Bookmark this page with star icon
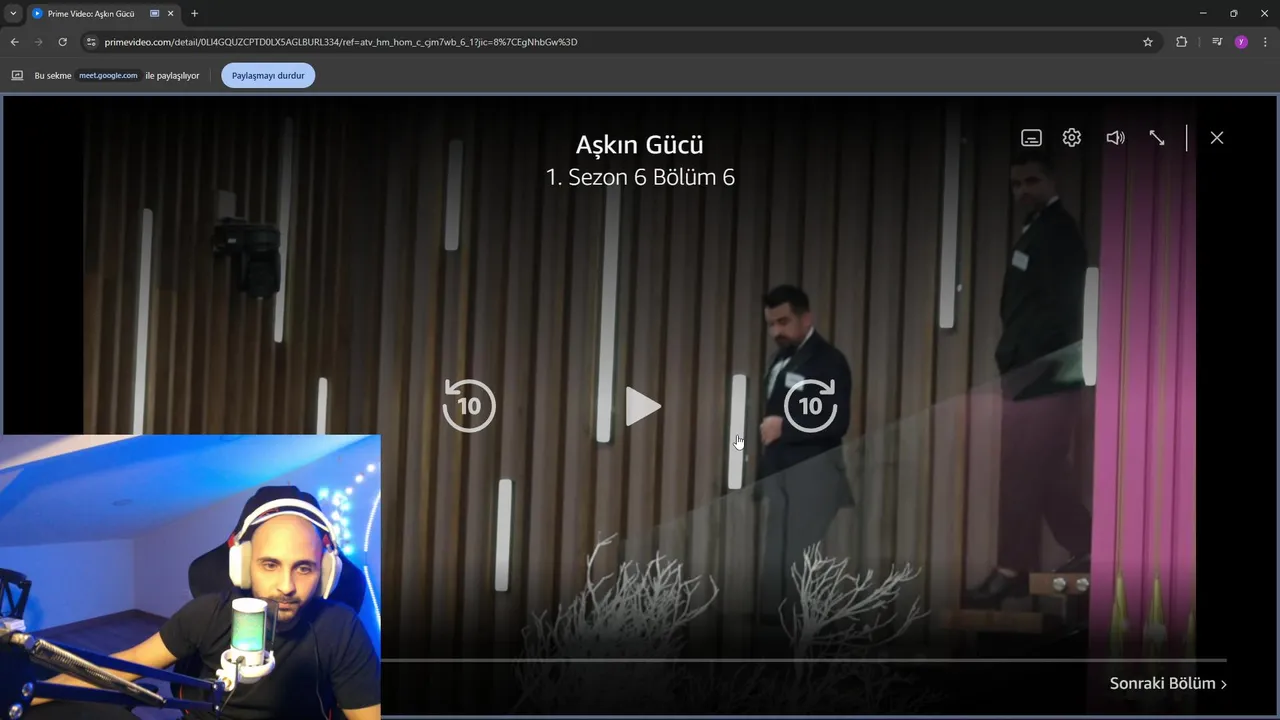Screen dimensions: 1280x720 tap(1148, 42)
